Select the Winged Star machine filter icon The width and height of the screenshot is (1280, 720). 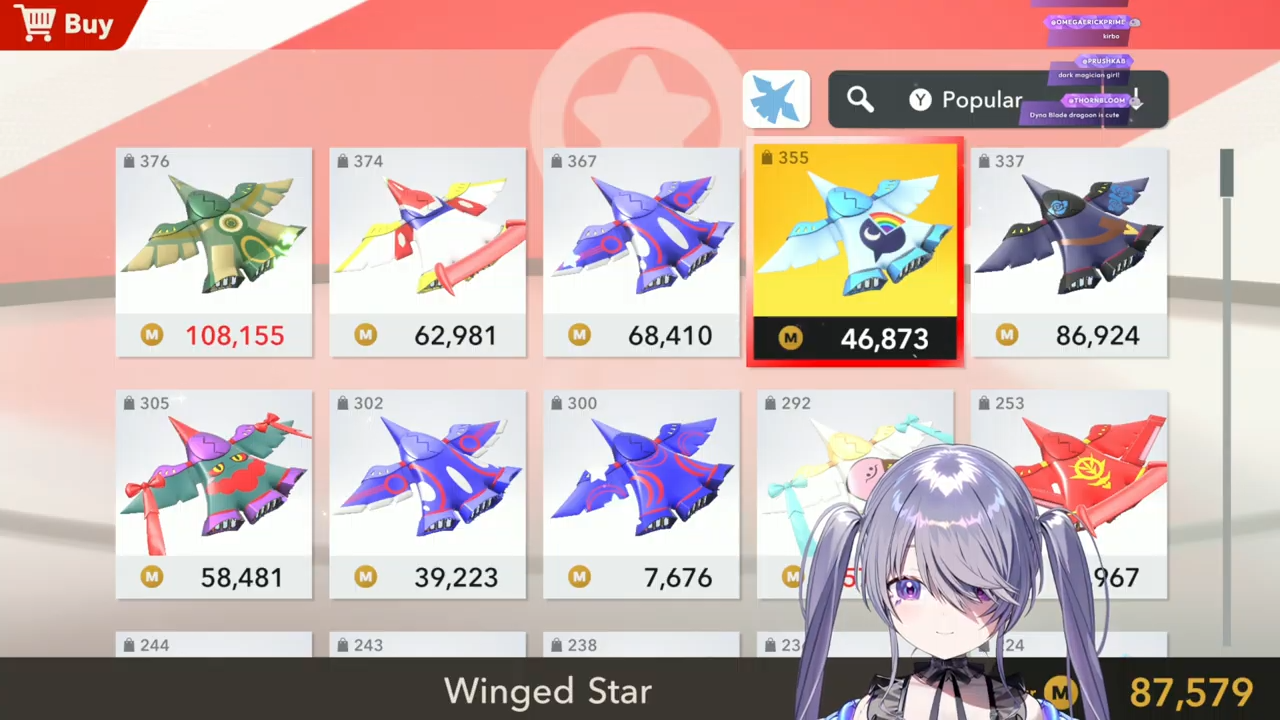click(x=776, y=99)
